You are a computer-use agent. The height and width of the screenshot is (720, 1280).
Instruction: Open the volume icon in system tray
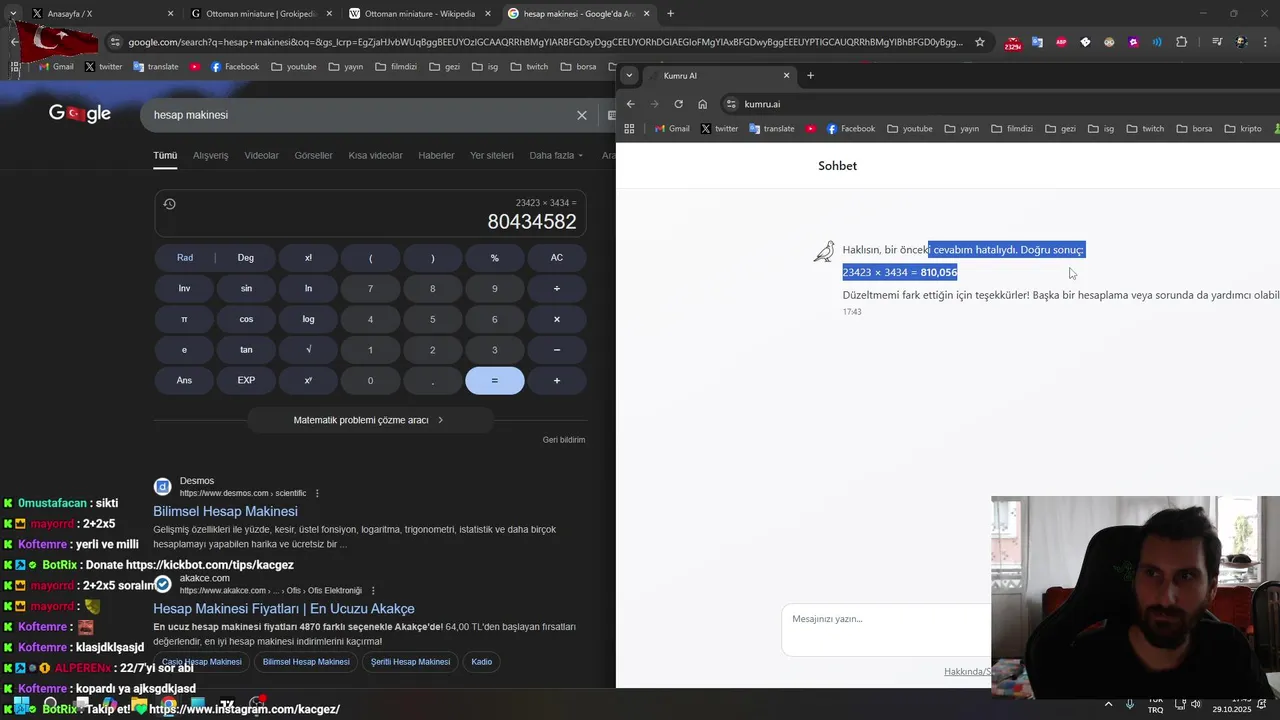point(1196,704)
